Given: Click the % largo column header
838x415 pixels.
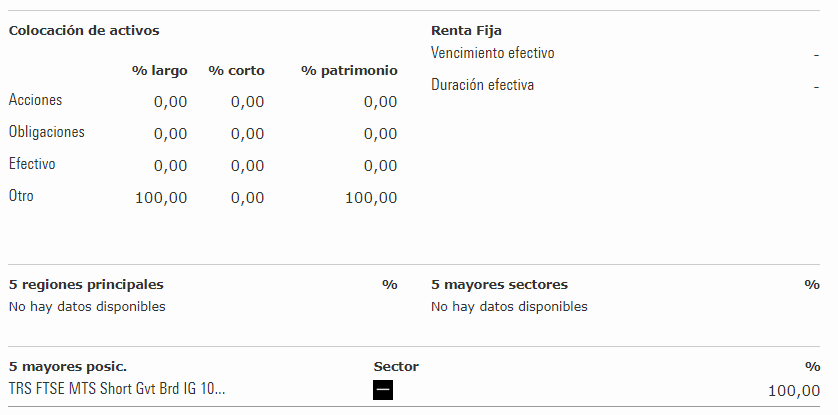Looking at the screenshot, I should coord(159,71).
